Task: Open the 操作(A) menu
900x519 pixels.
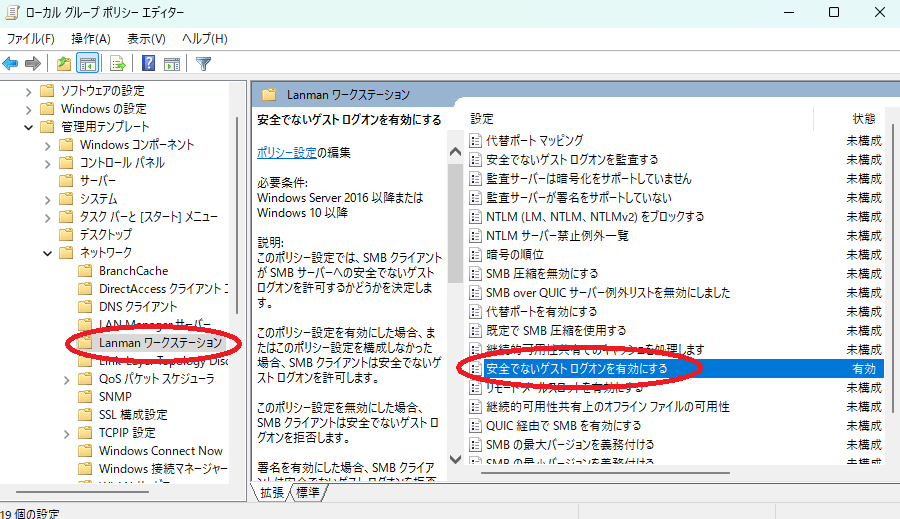Action: pos(90,38)
